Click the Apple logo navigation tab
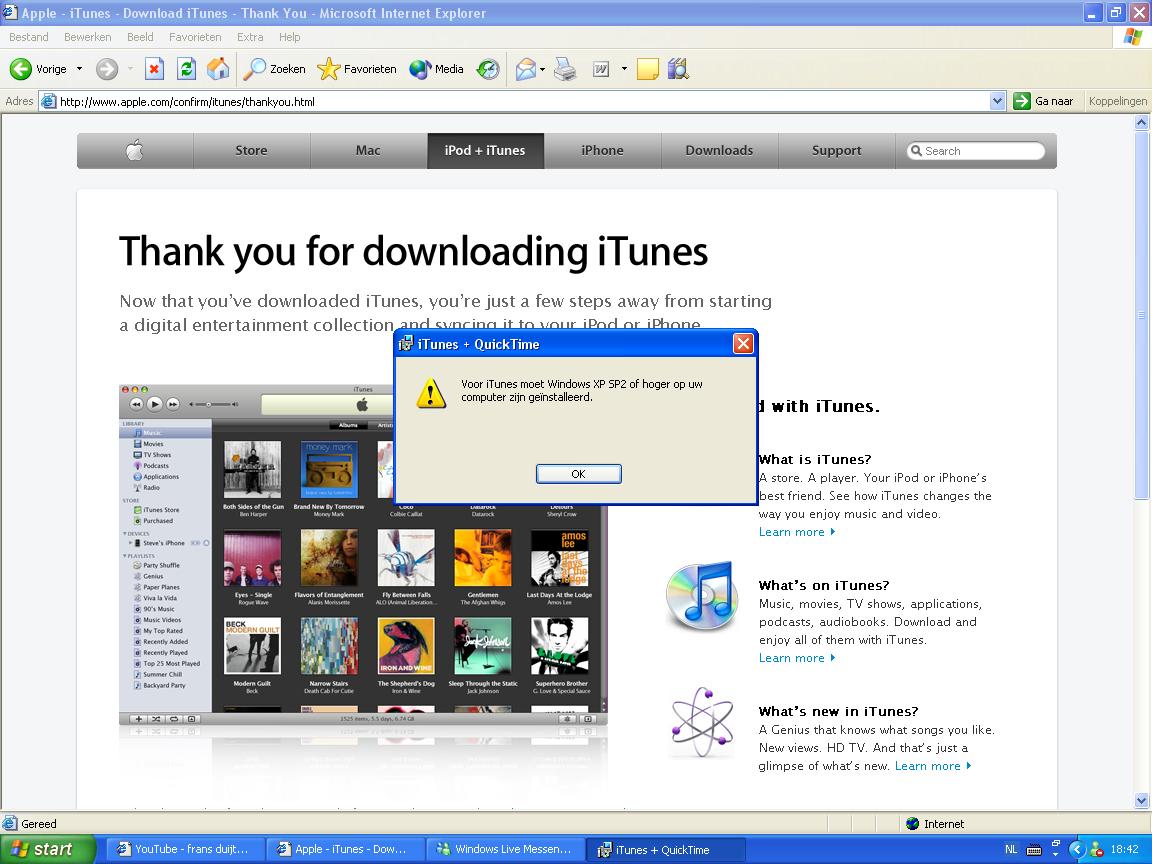This screenshot has width=1152, height=864. point(134,151)
